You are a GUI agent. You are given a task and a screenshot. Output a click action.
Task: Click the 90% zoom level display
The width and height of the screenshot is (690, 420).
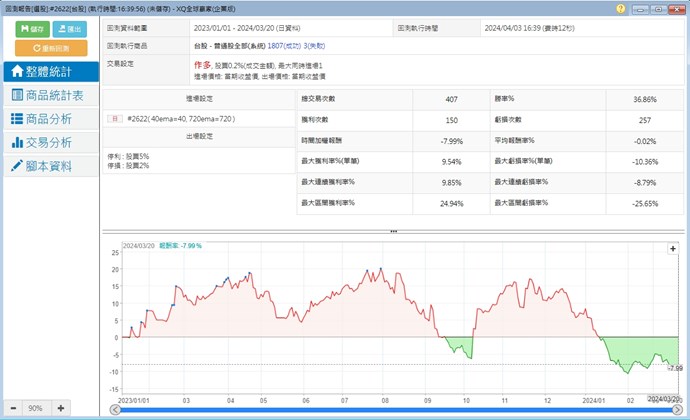pos(35,408)
